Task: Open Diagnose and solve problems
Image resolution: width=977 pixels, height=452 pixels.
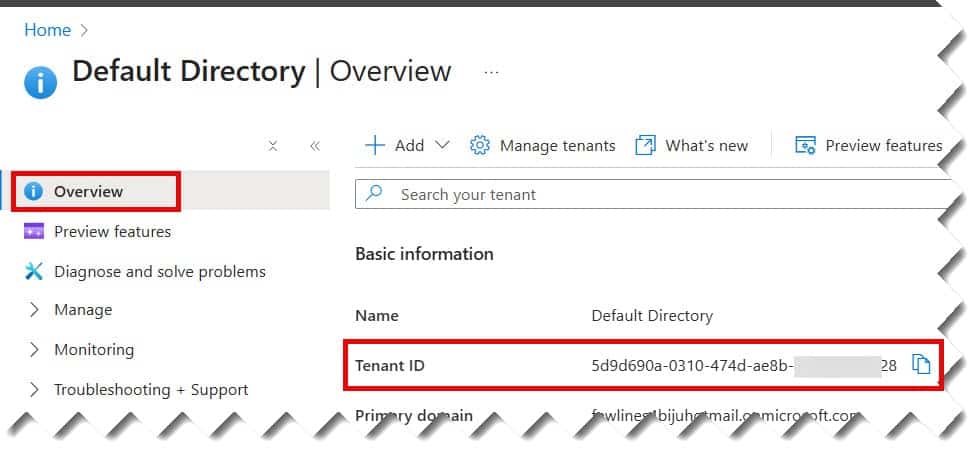Action: 160,272
